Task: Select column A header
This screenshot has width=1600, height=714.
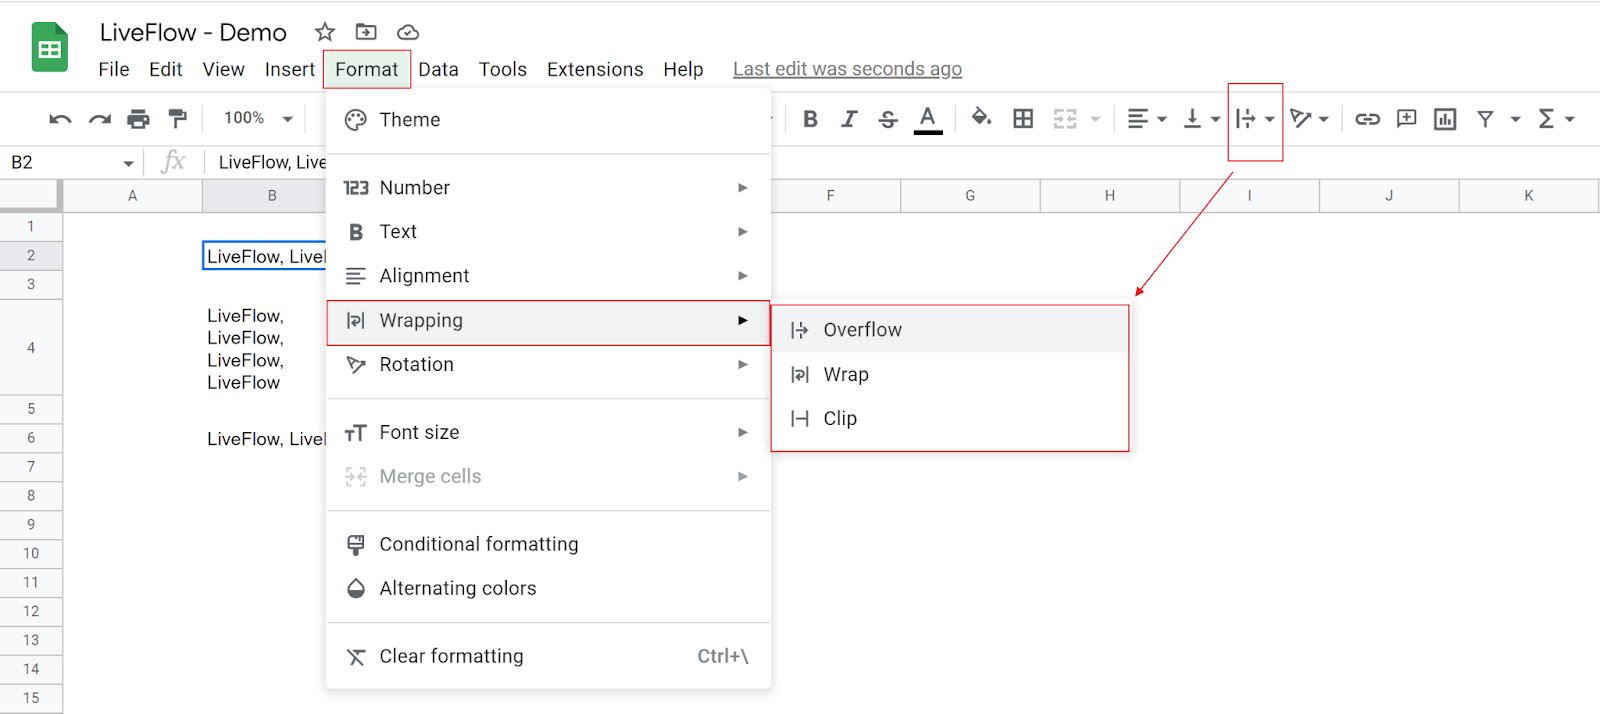Action: pyautogui.click(x=132, y=196)
